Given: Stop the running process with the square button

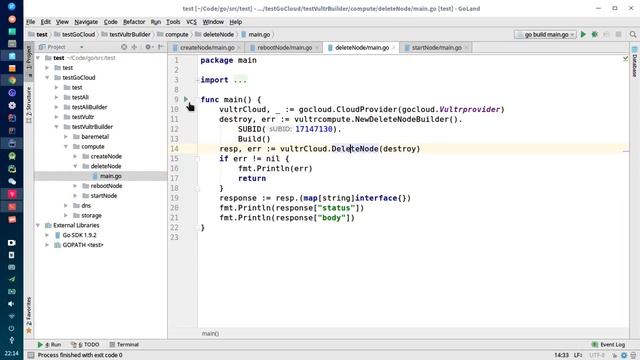Looking at the screenshot, I should pos(618,35).
